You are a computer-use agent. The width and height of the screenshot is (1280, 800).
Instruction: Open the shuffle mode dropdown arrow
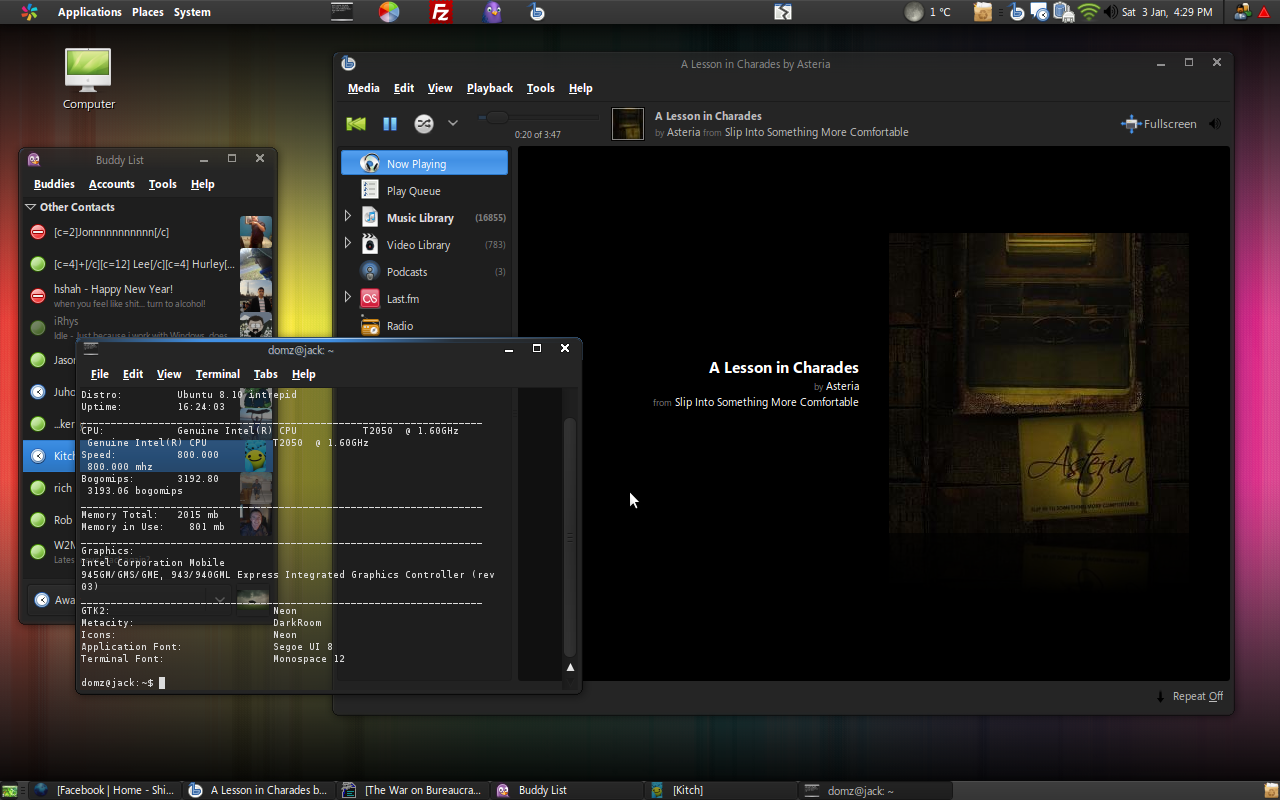453,124
